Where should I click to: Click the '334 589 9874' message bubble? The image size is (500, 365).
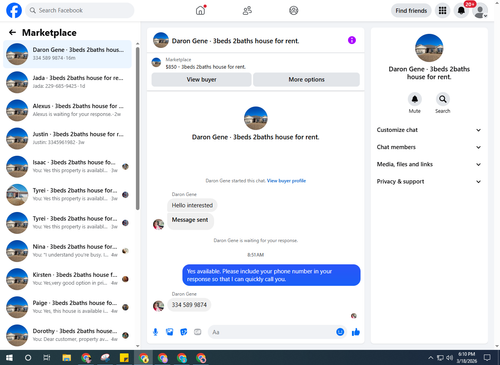pos(189,305)
